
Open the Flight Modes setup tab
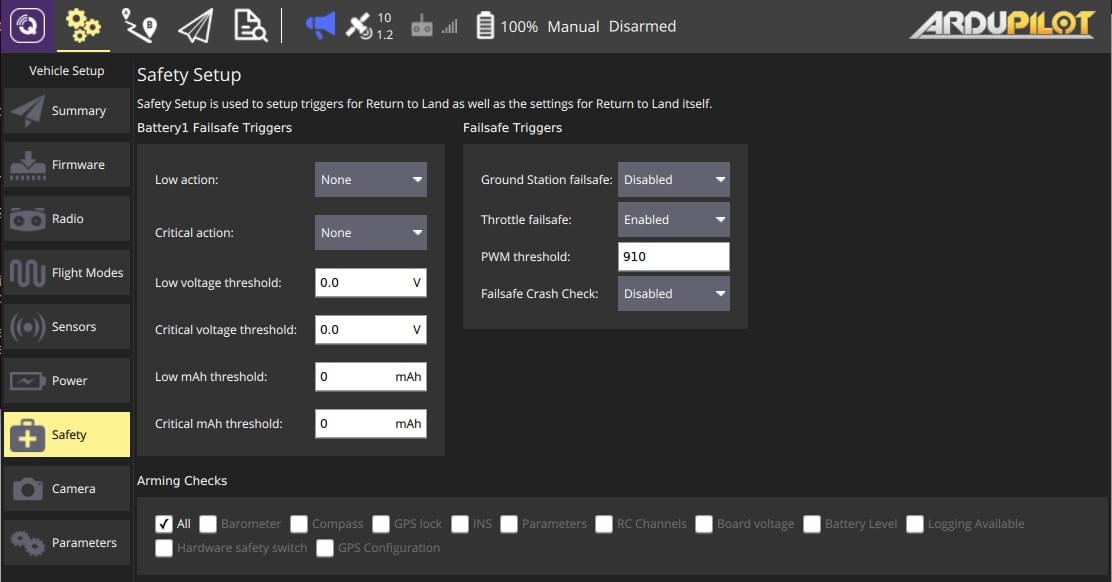pos(67,273)
